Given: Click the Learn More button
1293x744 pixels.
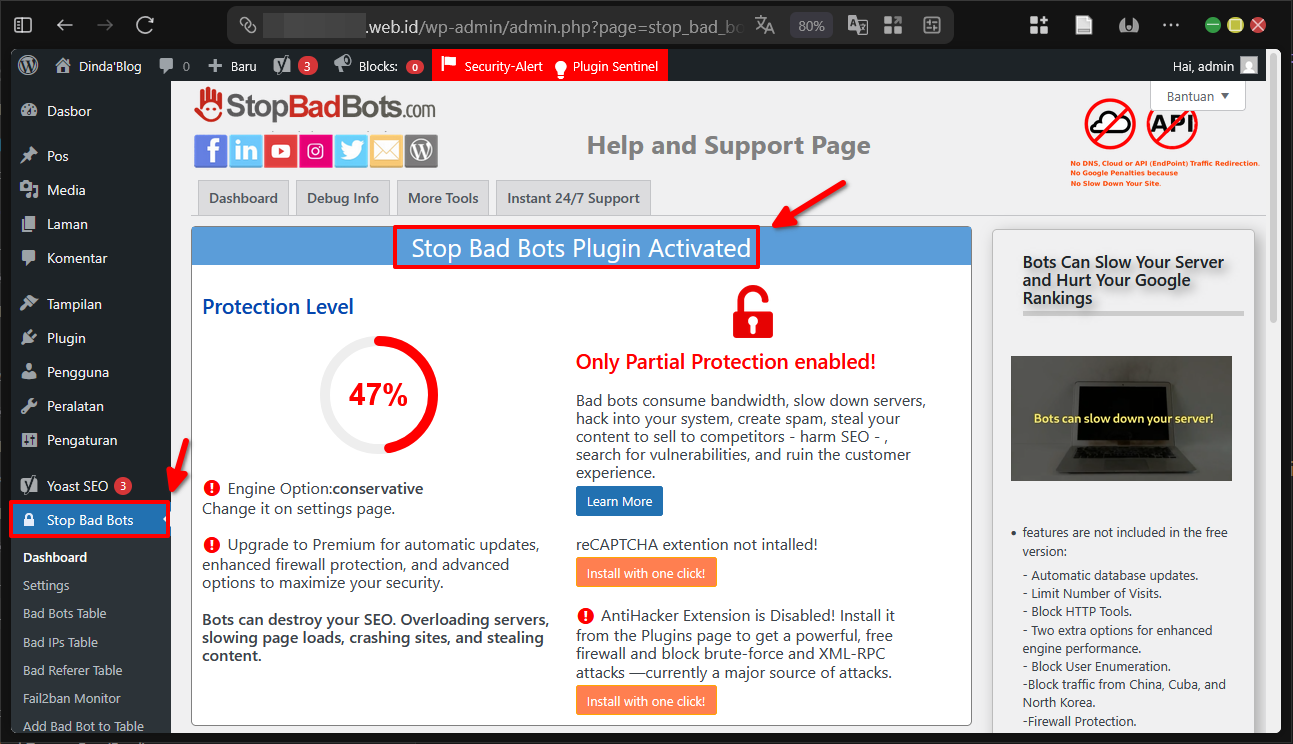Looking at the screenshot, I should (619, 500).
